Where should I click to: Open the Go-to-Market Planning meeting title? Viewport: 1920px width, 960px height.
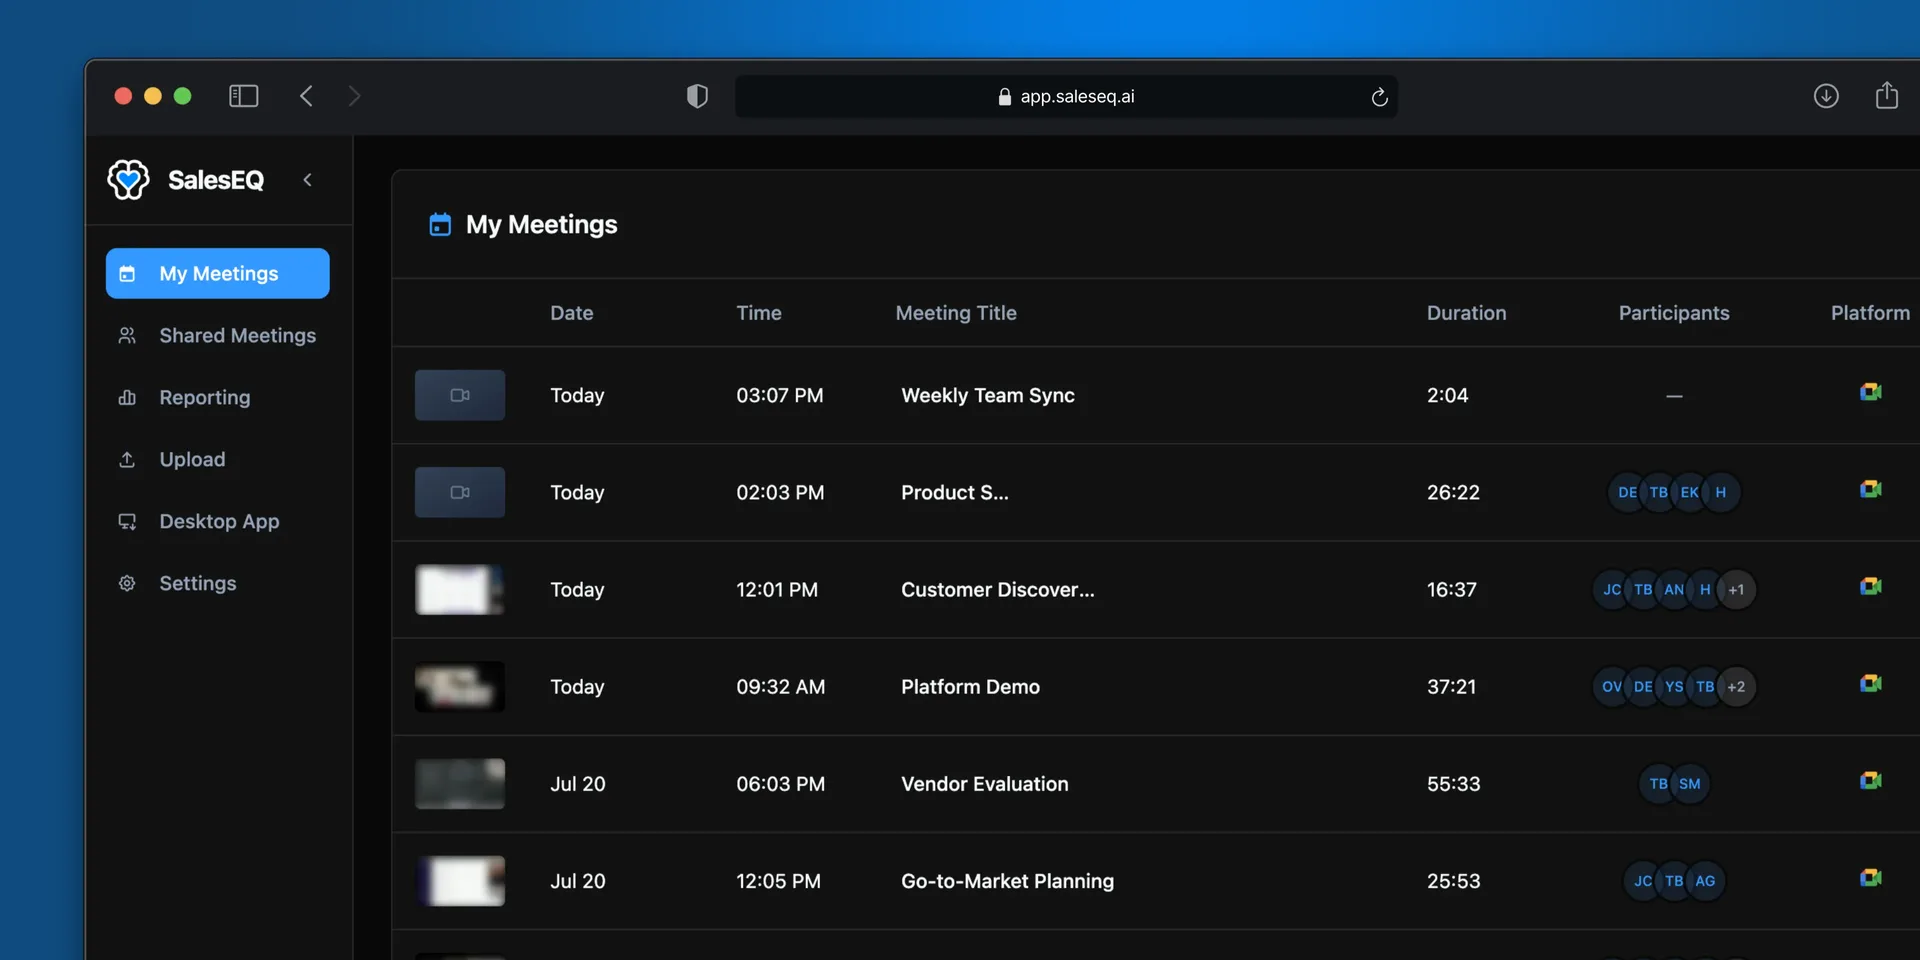click(1007, 880)
